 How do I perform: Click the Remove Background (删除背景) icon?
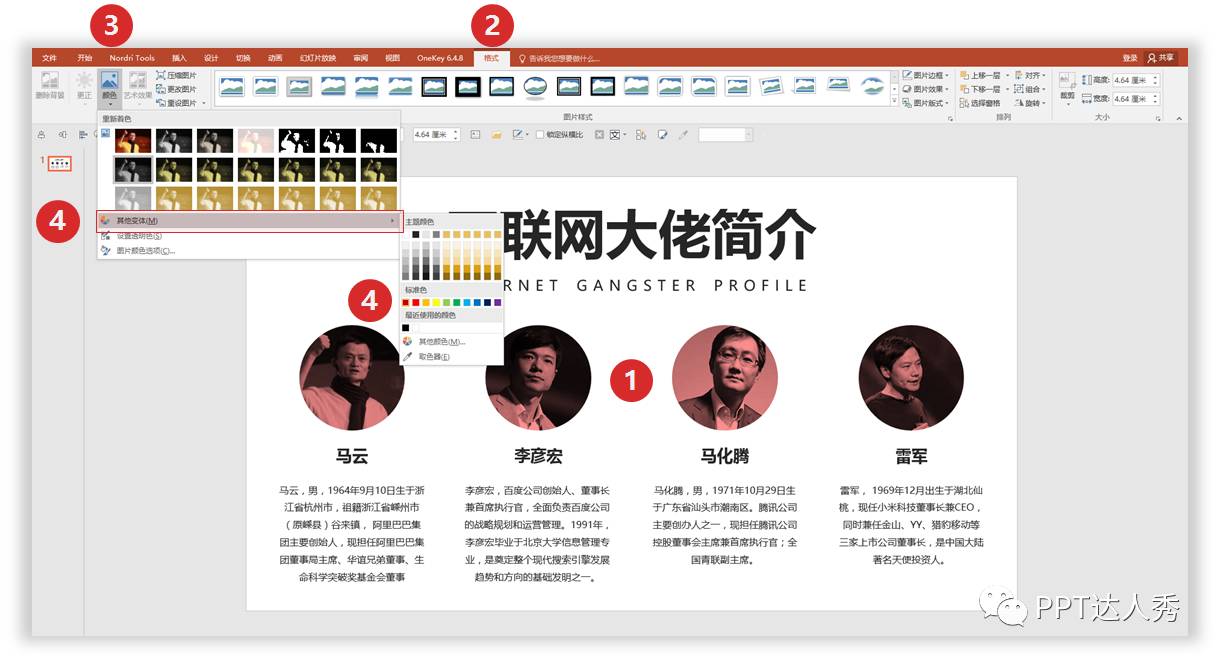49,87
